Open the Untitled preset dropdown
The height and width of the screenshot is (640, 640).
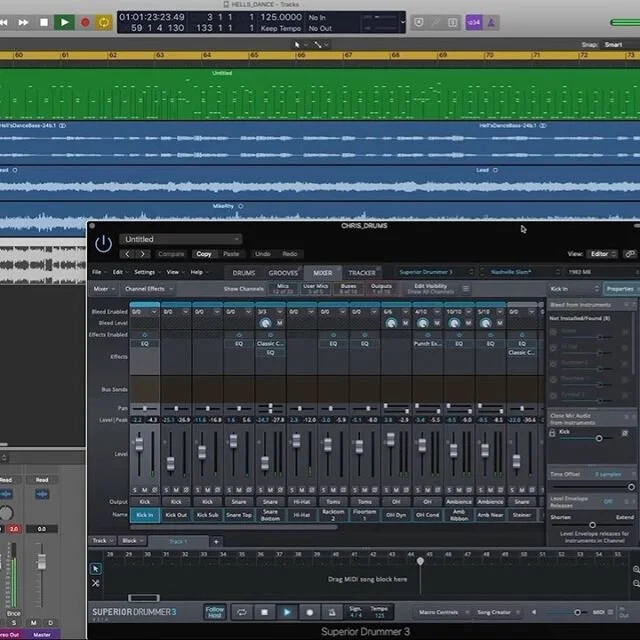[181, 239]
